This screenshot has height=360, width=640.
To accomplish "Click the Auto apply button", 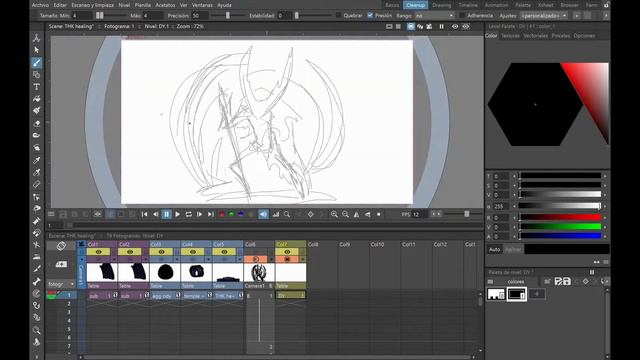I will 495,249.
